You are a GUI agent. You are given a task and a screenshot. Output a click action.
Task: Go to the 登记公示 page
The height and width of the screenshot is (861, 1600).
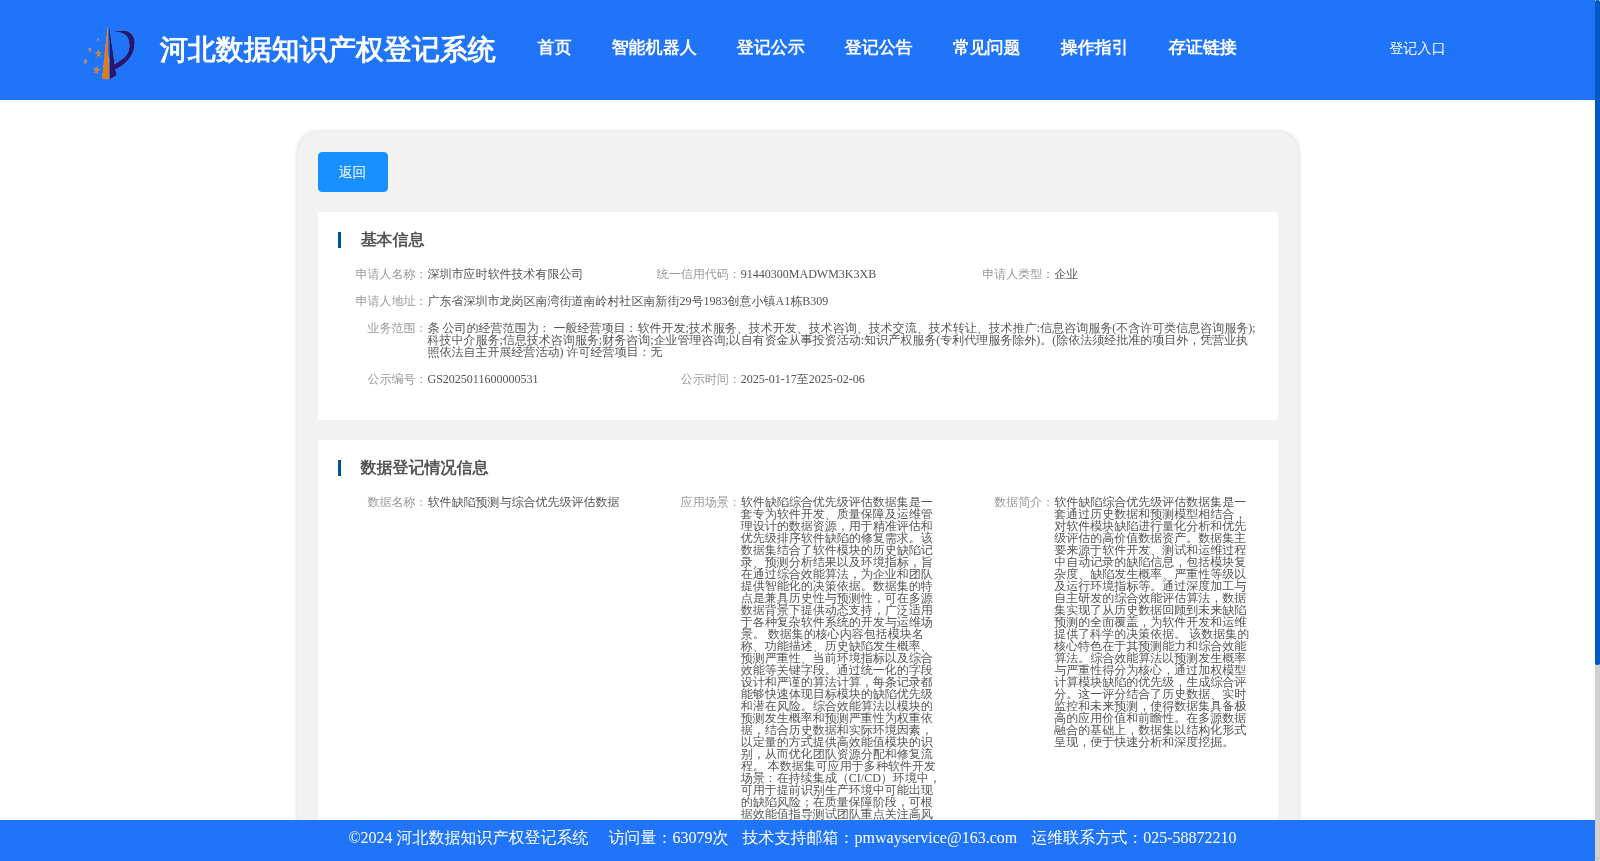coord(770,48)
